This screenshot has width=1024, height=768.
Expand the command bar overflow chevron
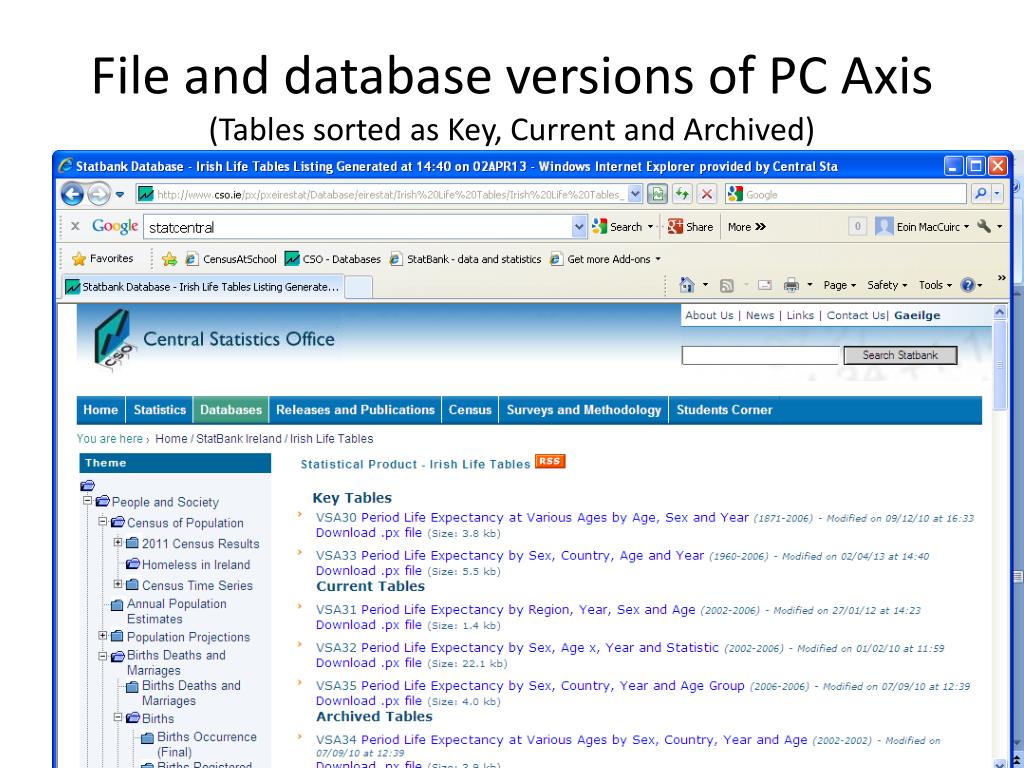click(x=1002, y=278)
